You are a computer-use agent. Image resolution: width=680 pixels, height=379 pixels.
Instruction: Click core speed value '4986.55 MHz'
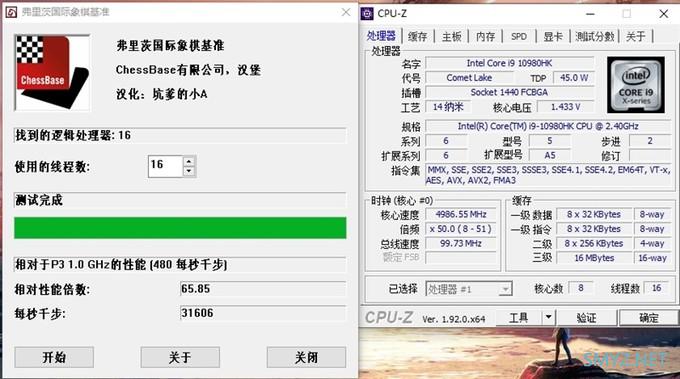[x=461, y=215]
